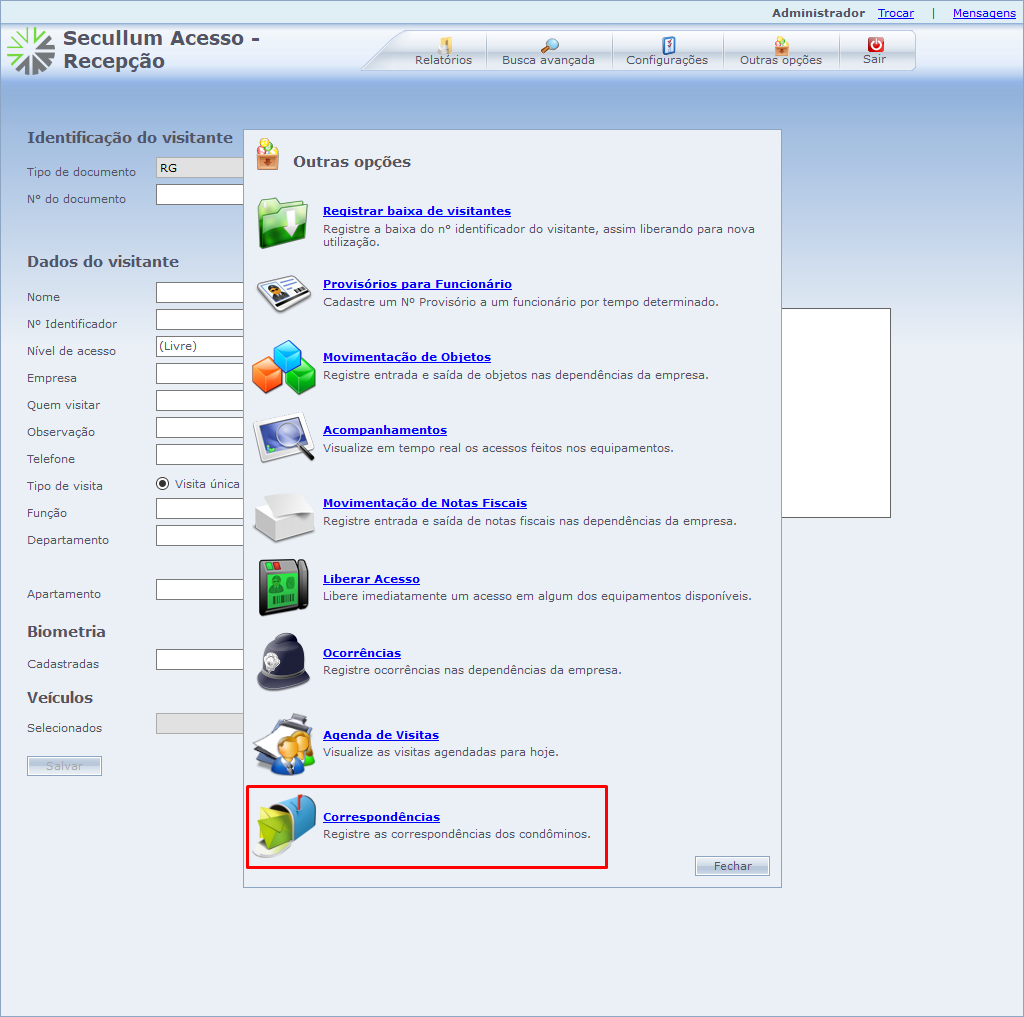This screenshot has width=1024, height=1017.
Task: Click the access terminal Liberar Acesso icon
Action: pos(284,587)
